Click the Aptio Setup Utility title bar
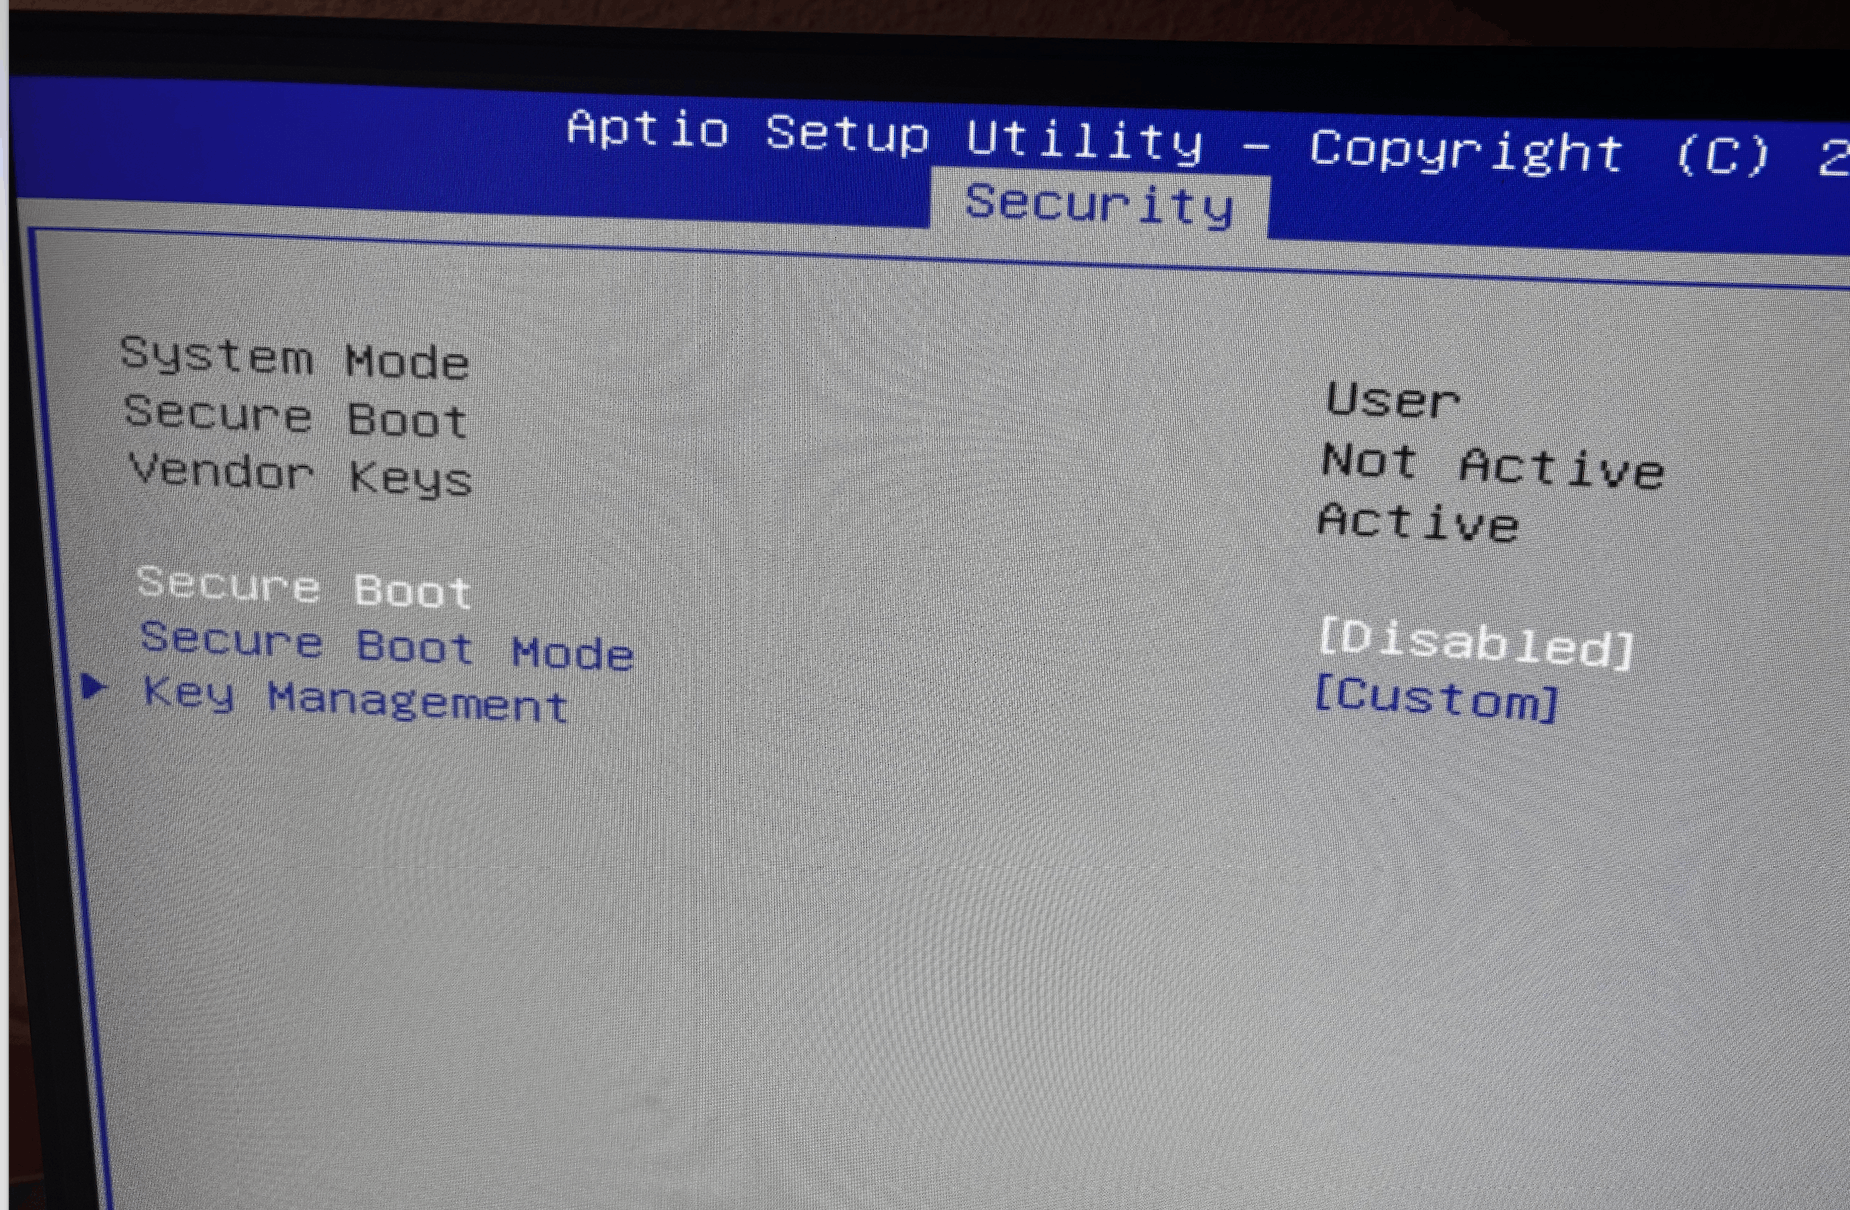1850x1210 pixels. click(887, 135)
